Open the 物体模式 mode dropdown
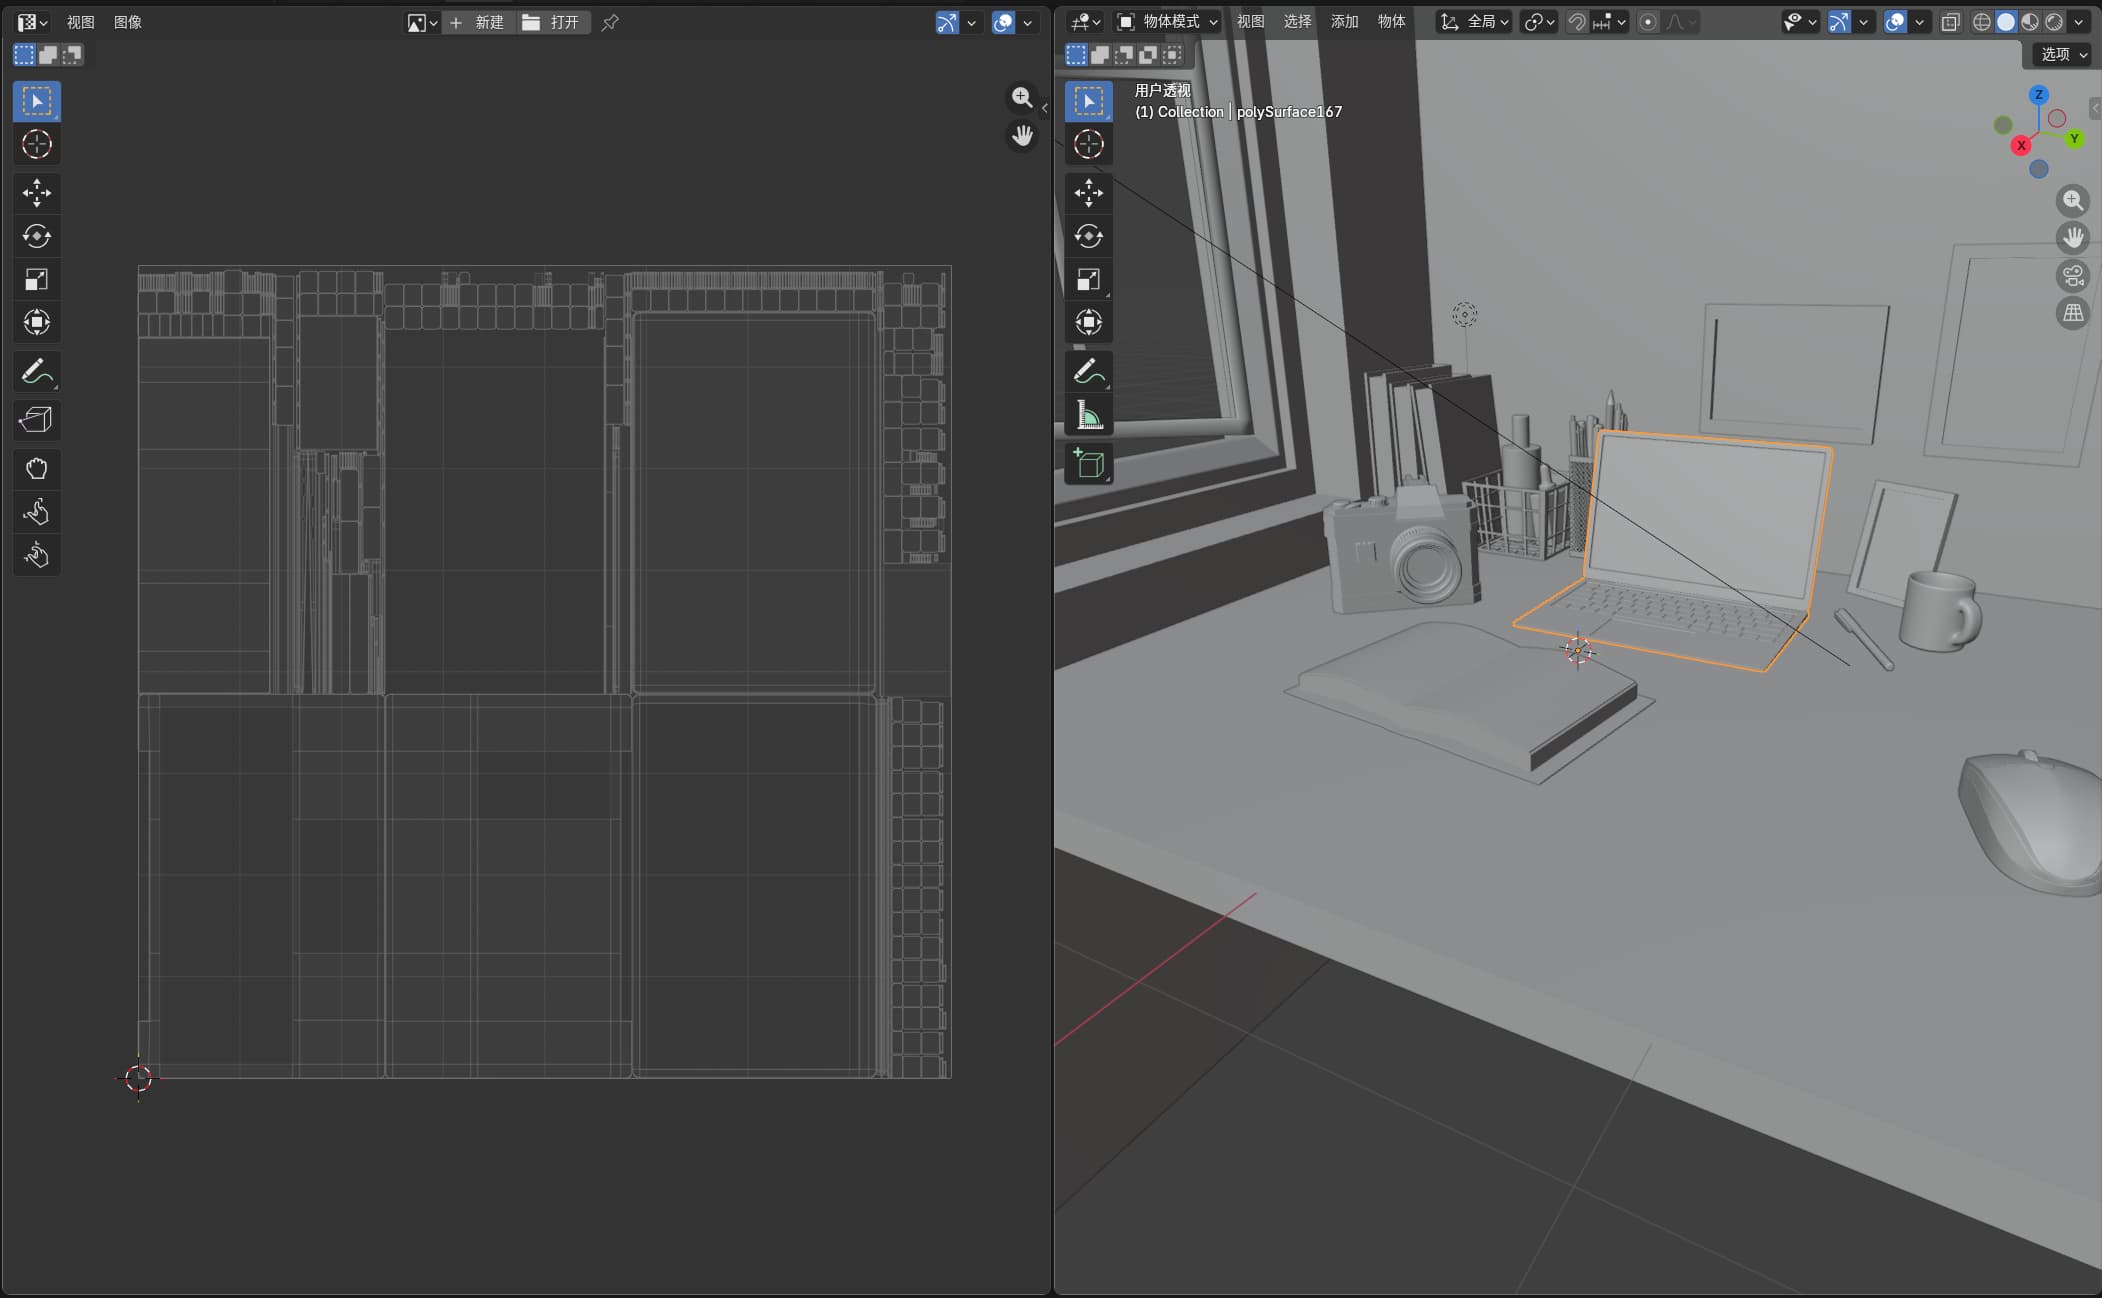The width and height of the screenshot is (2102, 1298). (1168, 22)
